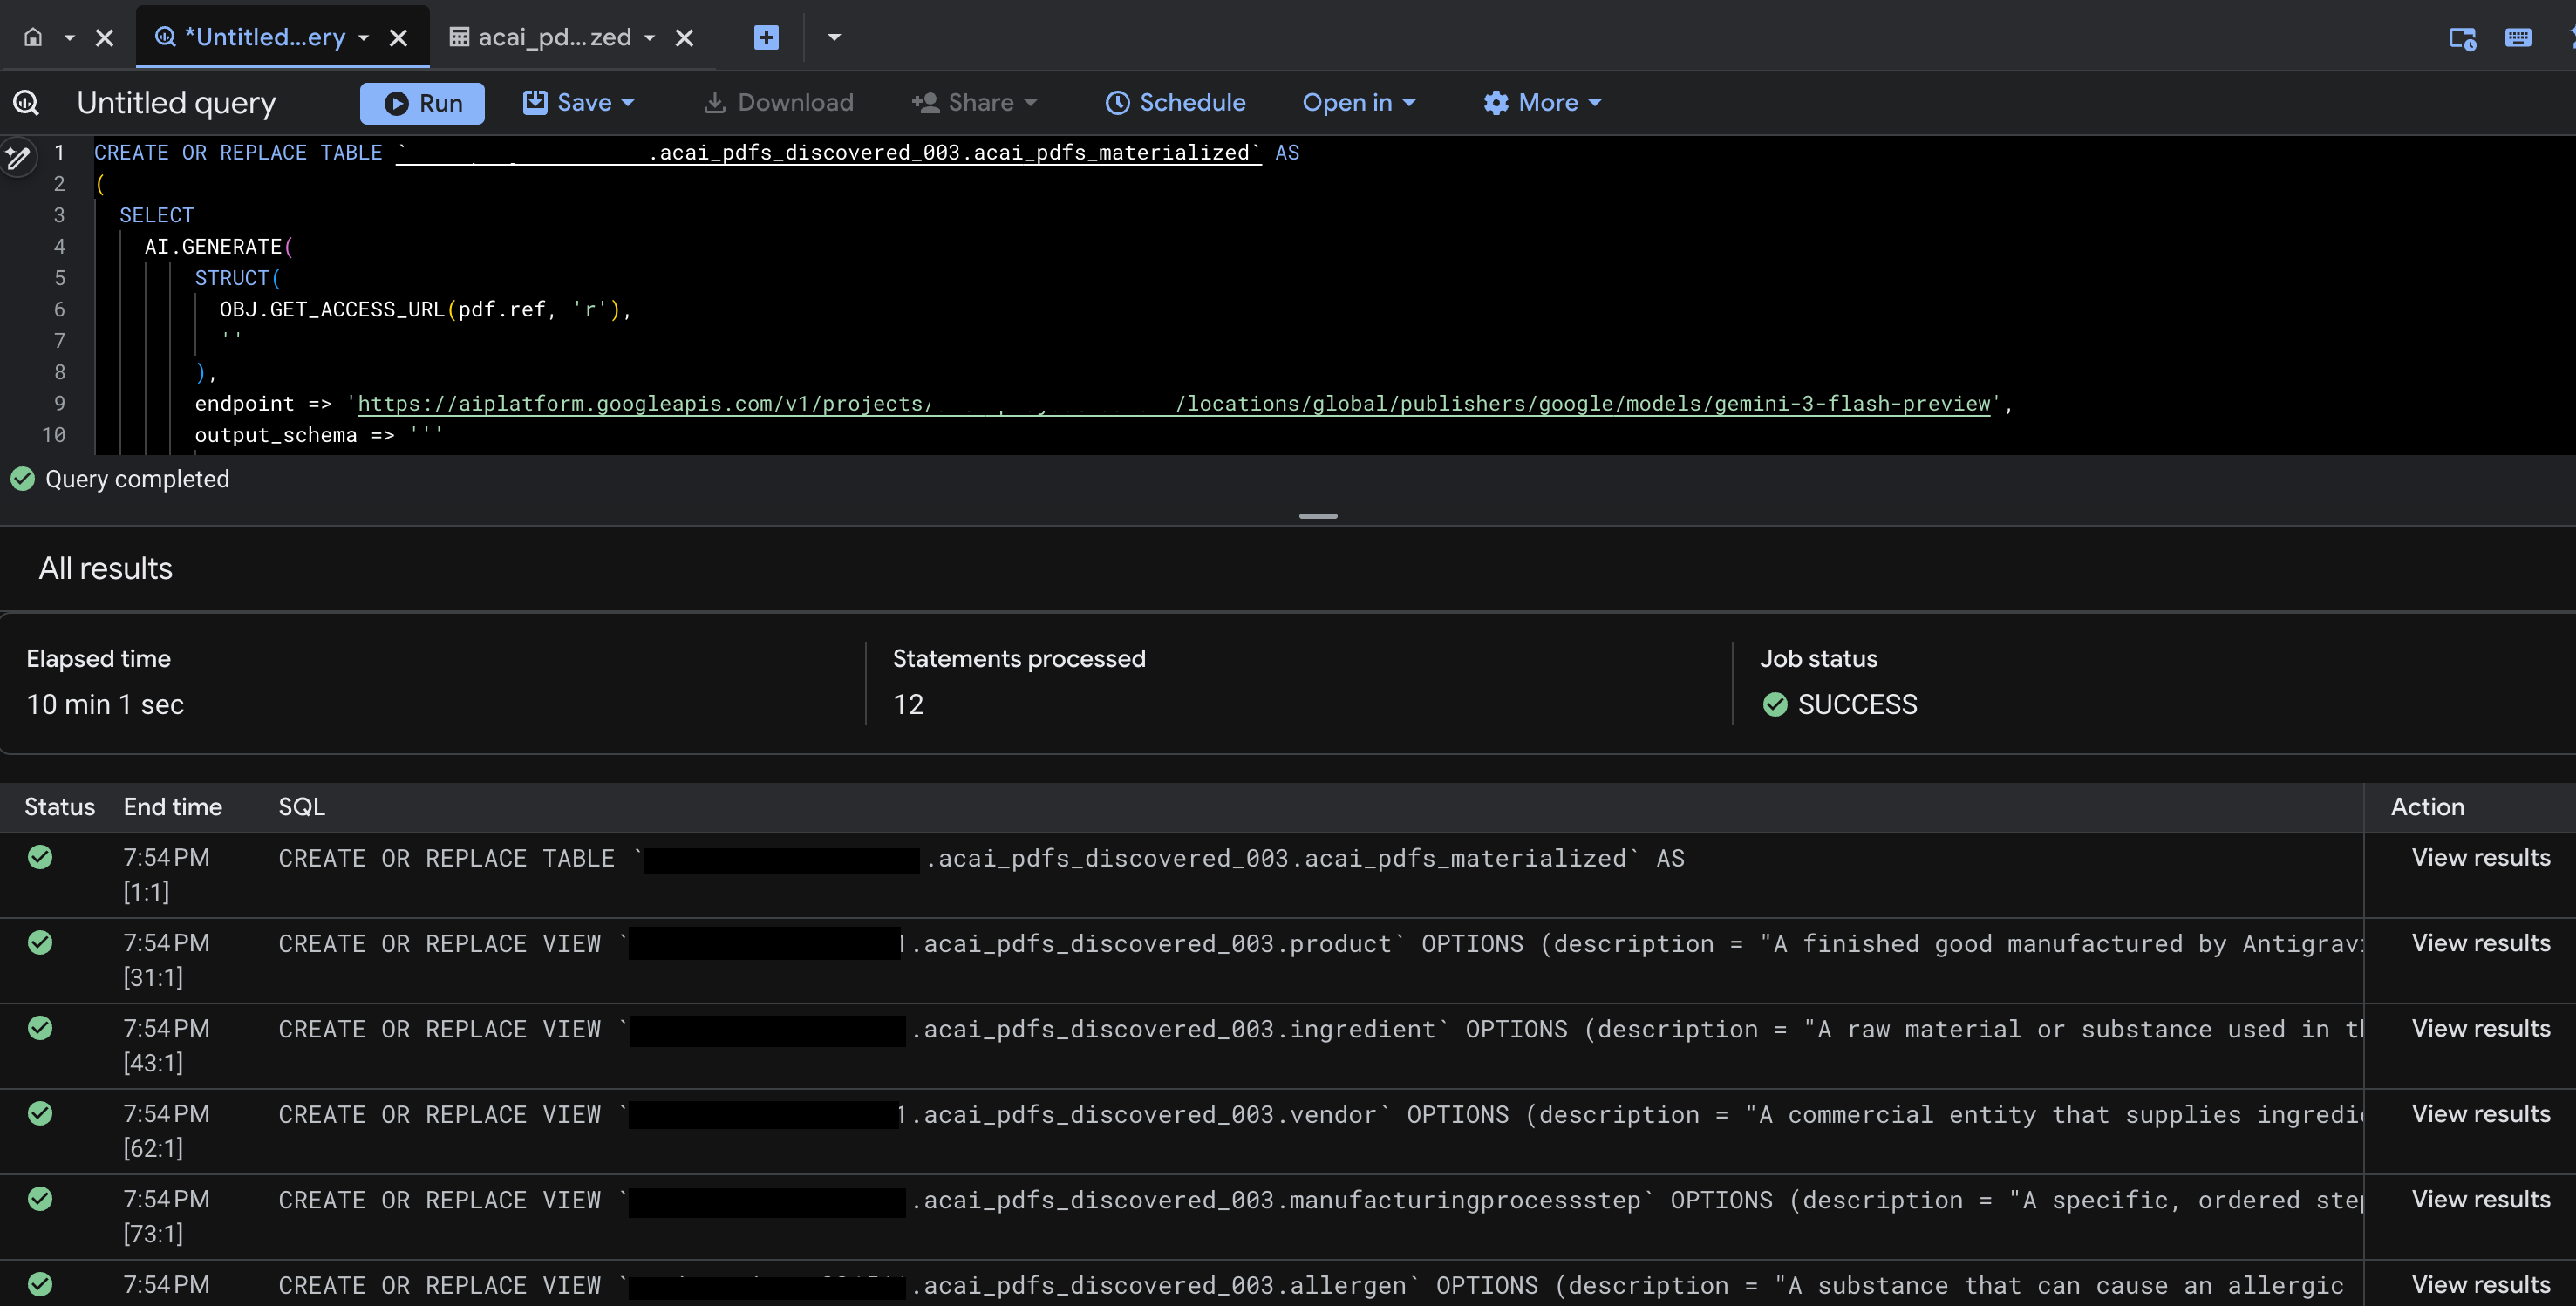
Task: Click the keyboard shortcuts icon
Action: coord(2519,37)
